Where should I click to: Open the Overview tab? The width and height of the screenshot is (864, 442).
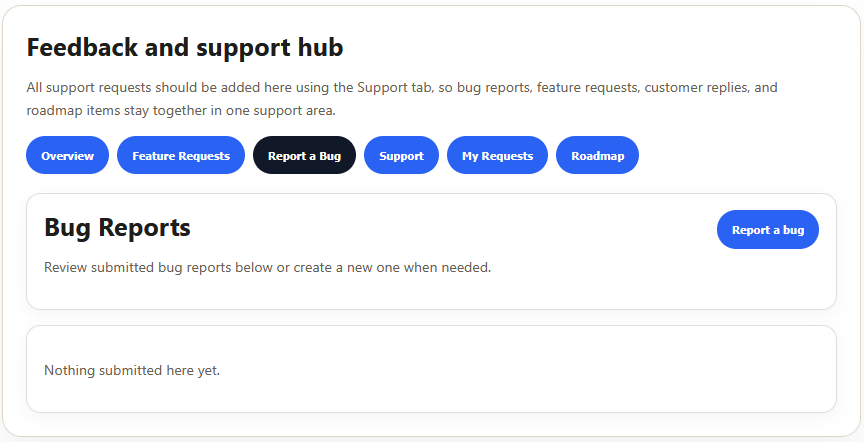point(67,155)
